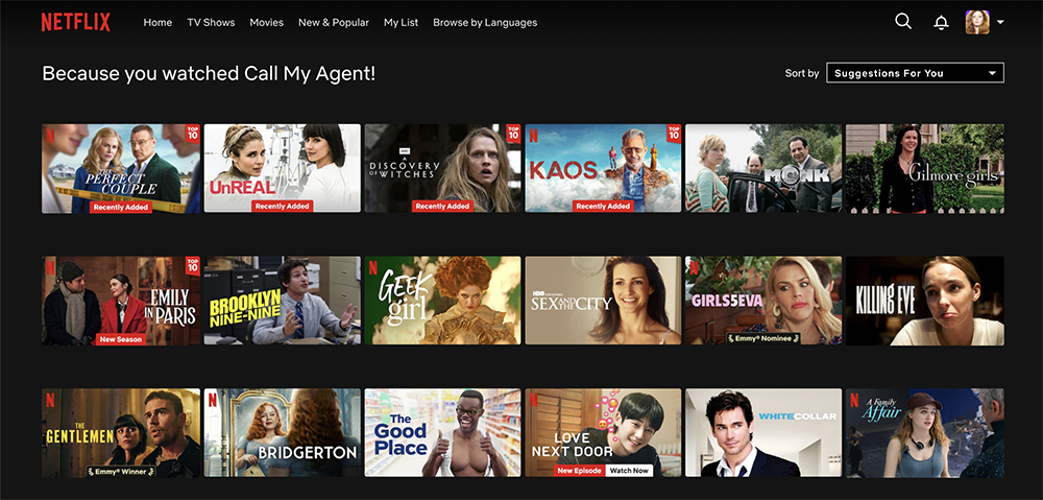Select The Perfect Couple thumbnail
This screenshot has height=500, width=1043.
(121, 168)
